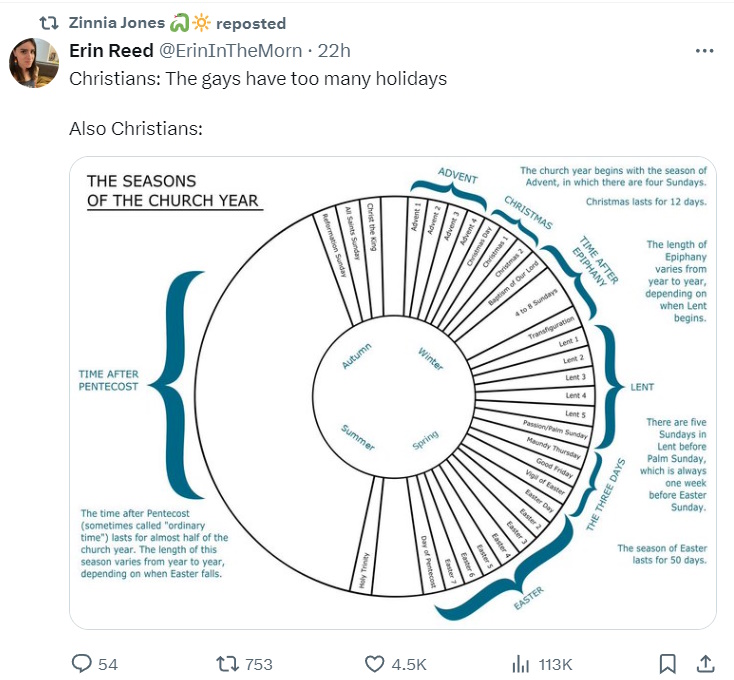The height and width of the screenshot is (680, 734).
Task: Like the post with the heart icon
Action: click(x=375, y=664)
